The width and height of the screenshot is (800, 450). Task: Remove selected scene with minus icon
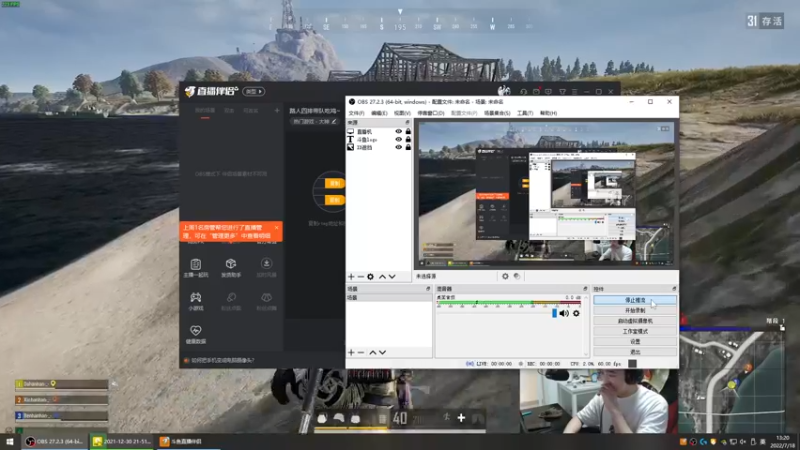coord(361,353)
